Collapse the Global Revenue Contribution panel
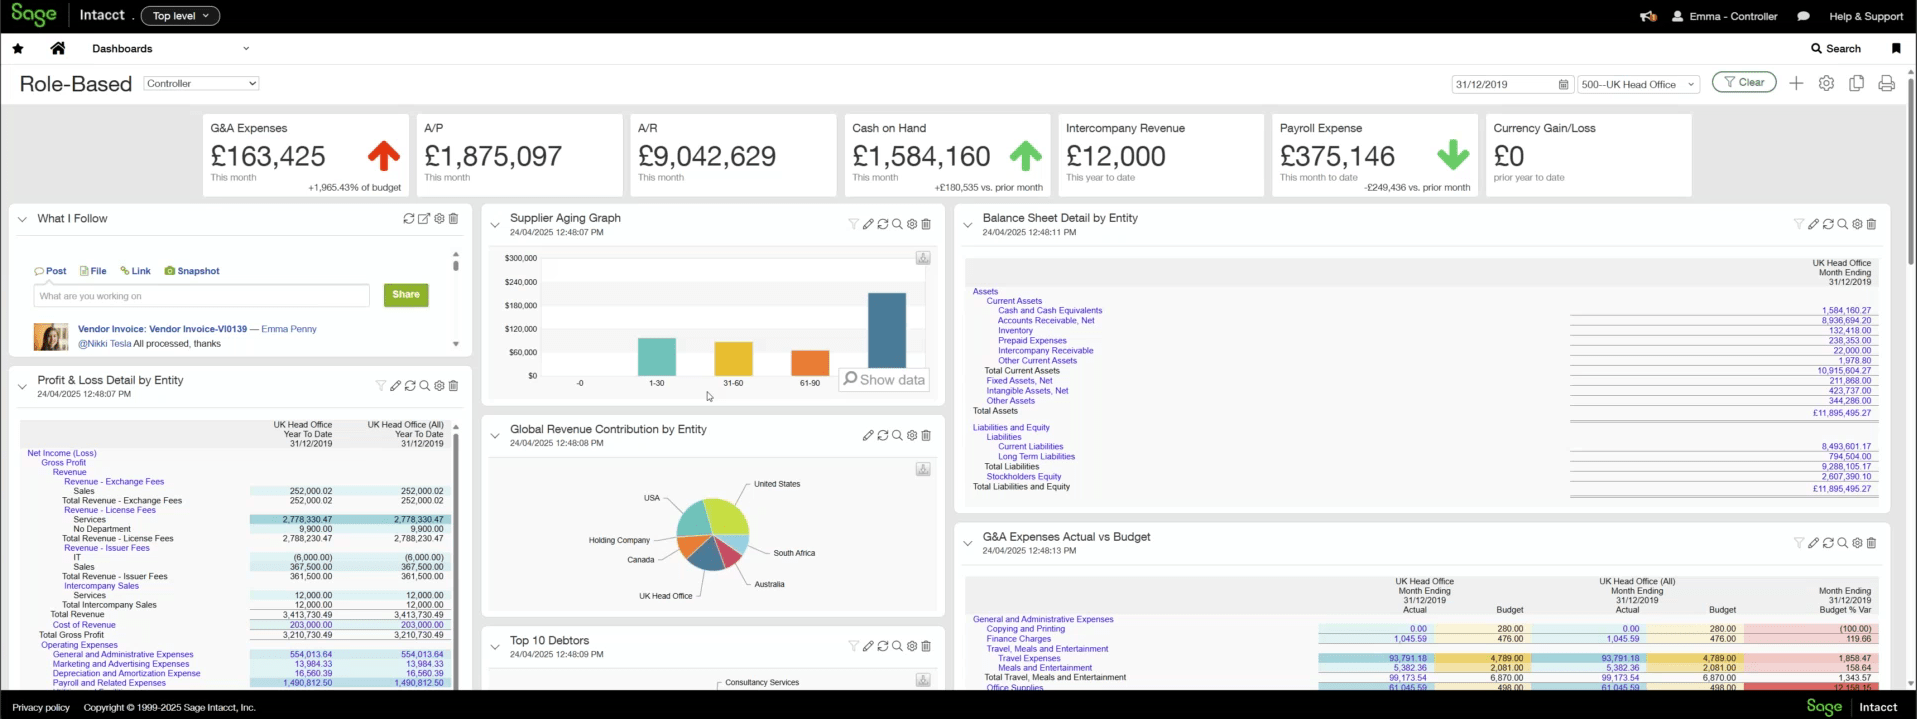Image resolution: width=1917 pixels, height=719 pixels. 494,435
